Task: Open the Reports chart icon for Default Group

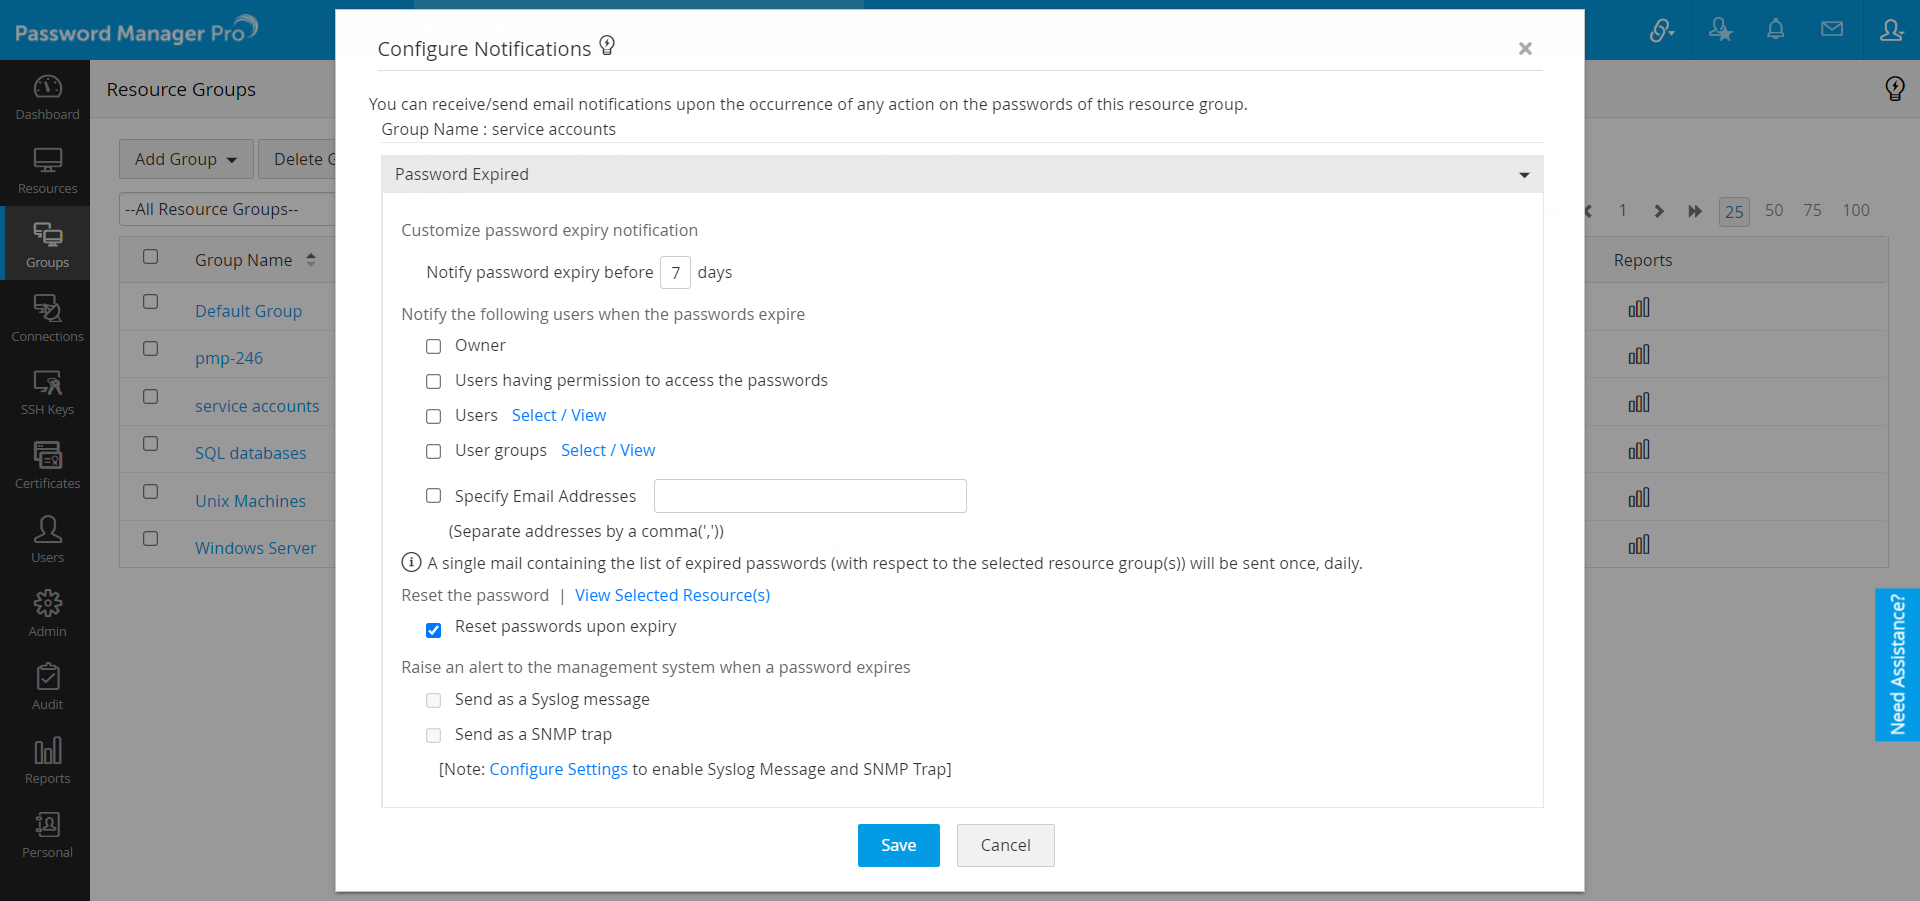Action: click(x=1639, y=308)
